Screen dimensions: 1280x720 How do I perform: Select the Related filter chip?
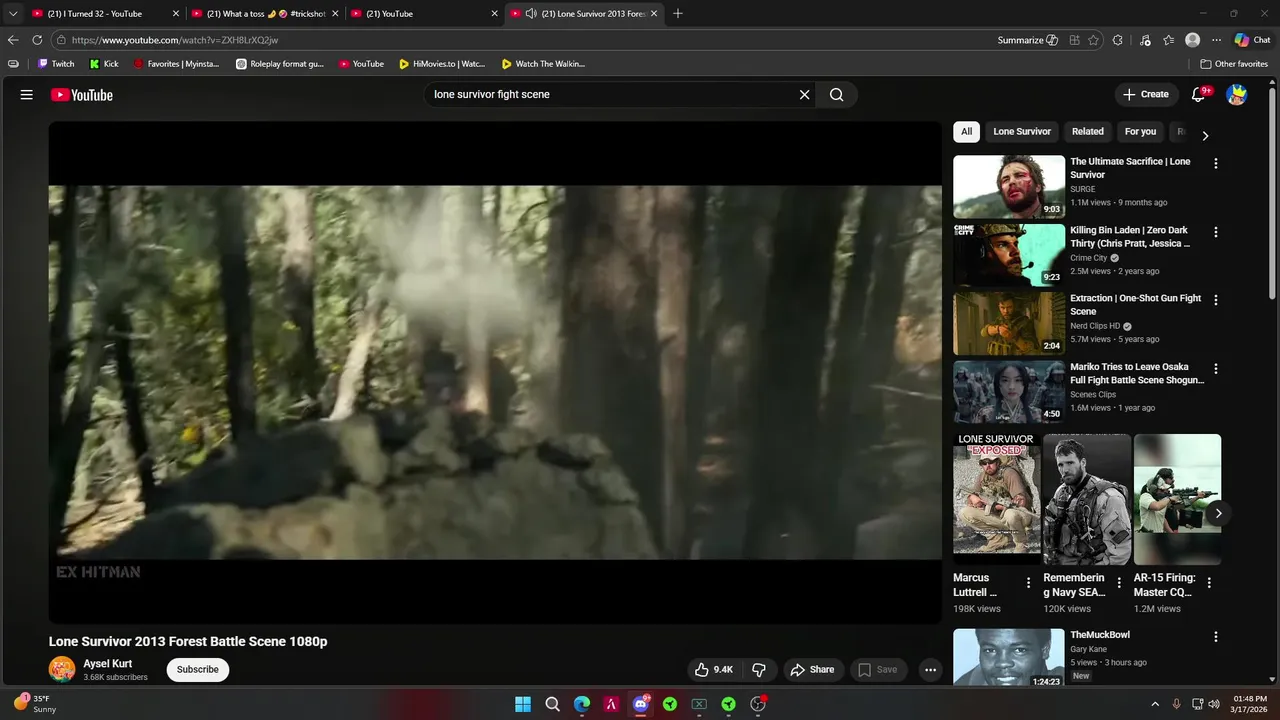click(1088, 131)
